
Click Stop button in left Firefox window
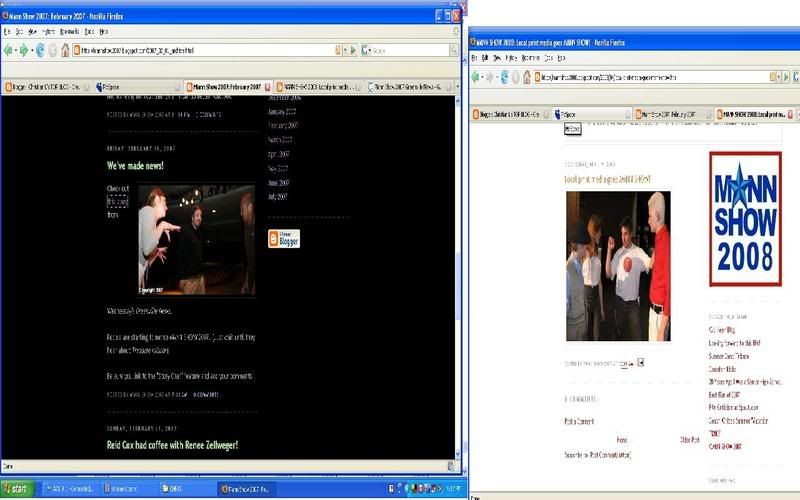click(53, 50)
